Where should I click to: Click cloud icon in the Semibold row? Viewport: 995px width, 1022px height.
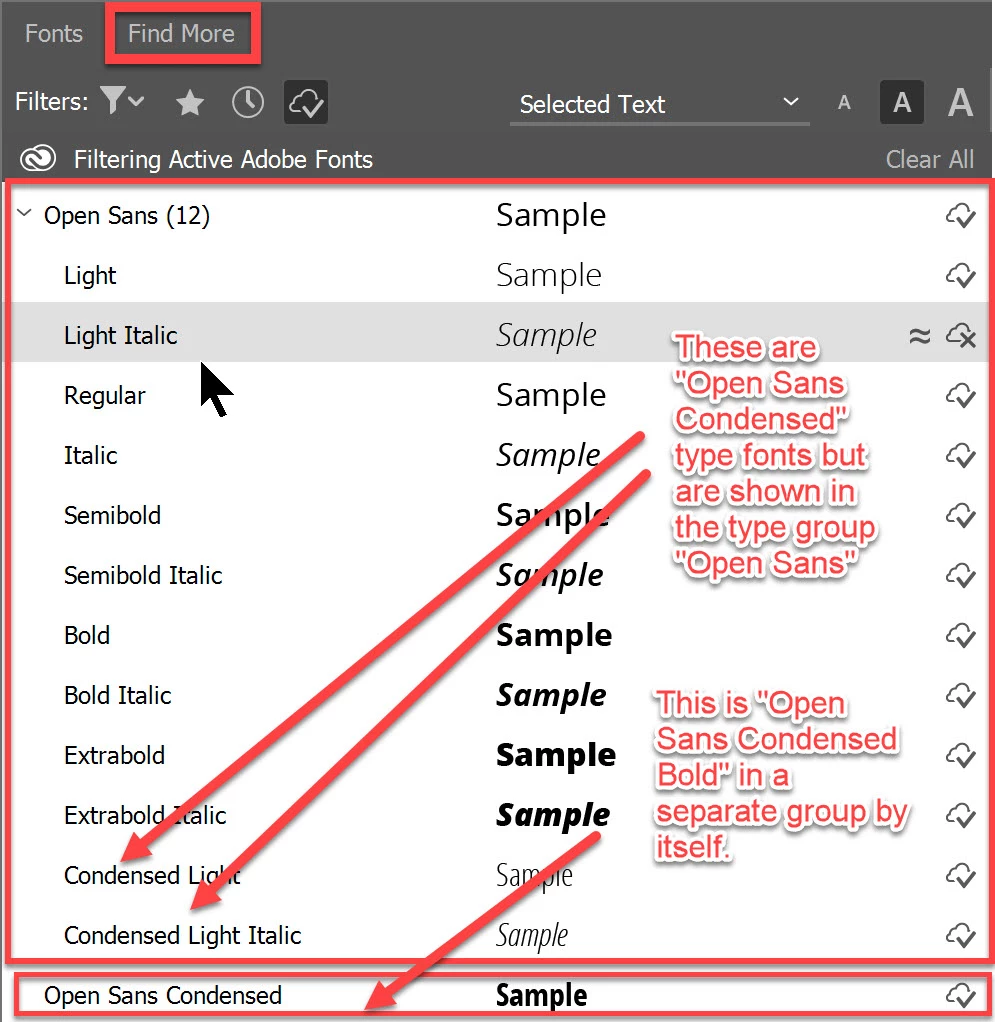[x=960, y=516]
